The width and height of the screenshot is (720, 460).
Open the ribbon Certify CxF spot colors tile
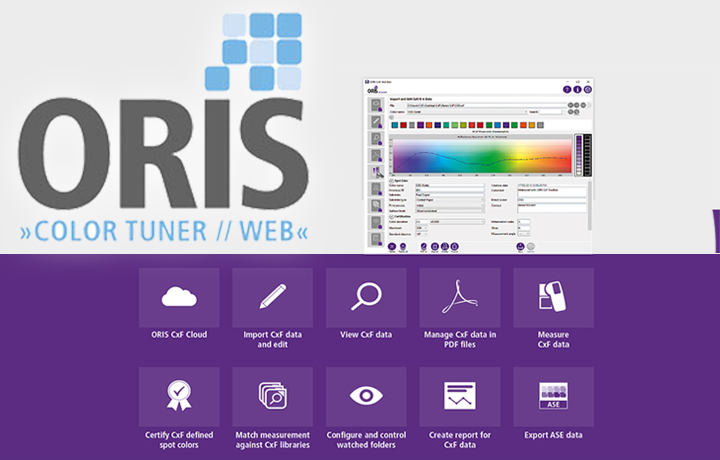tap(179, 397)
